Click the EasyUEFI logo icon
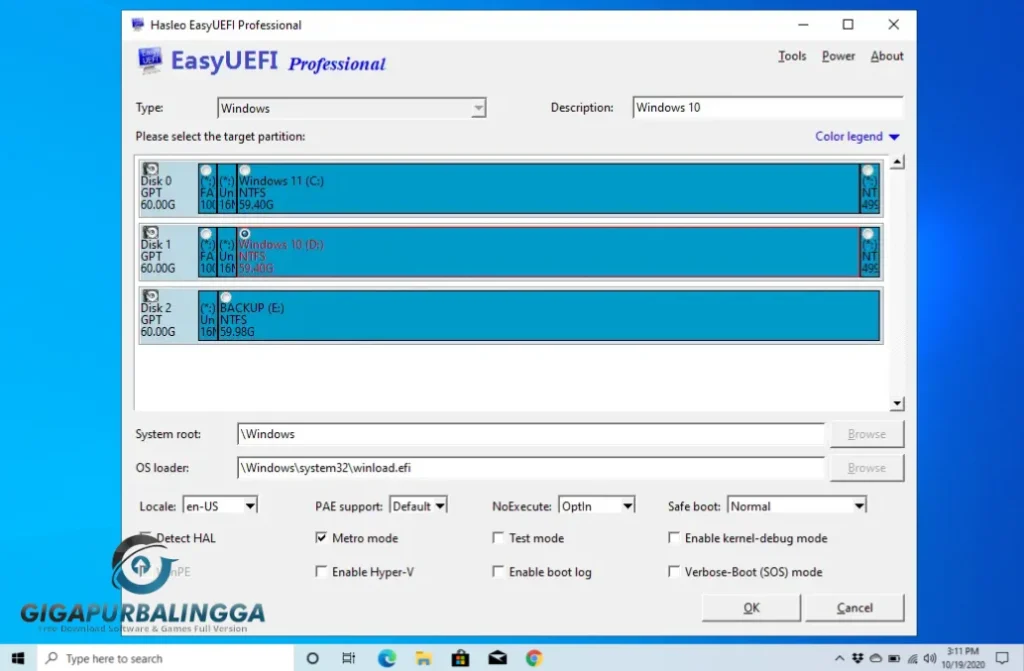This screenshot has height=671, width=1024. pyautogui.click(x=150, y=61)
